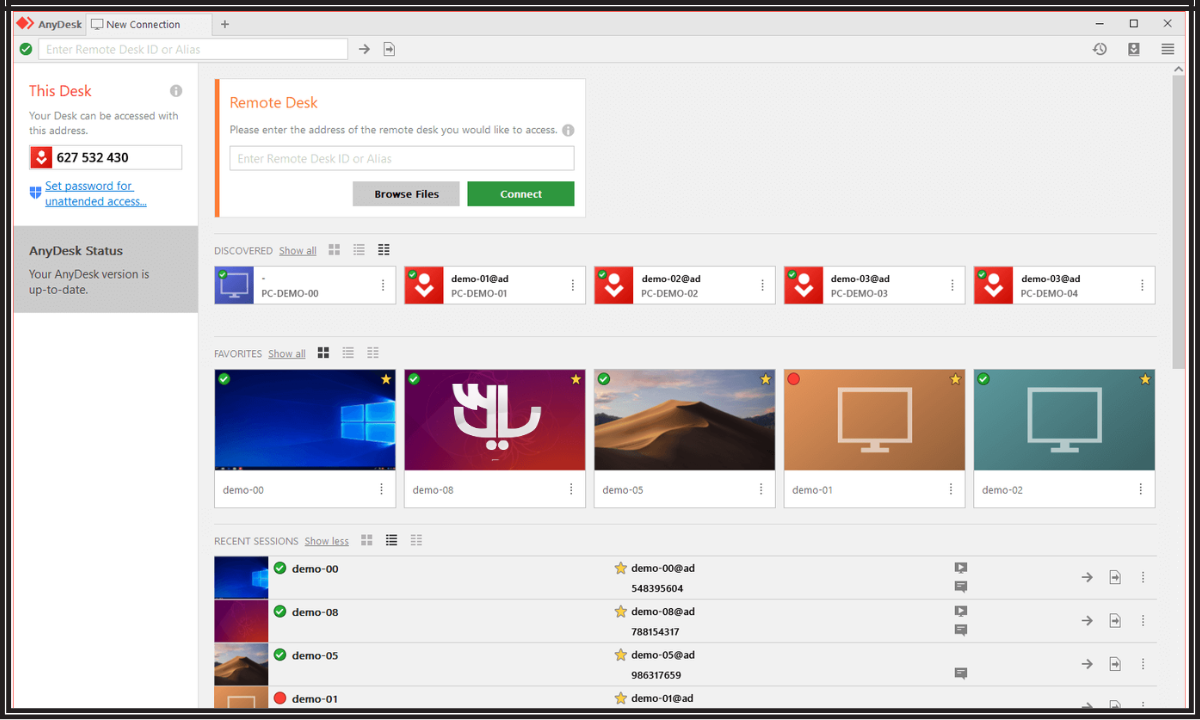The image size is (1200, 720).
Task: Open session history clock icon in toolbar
Action: 1100,49
